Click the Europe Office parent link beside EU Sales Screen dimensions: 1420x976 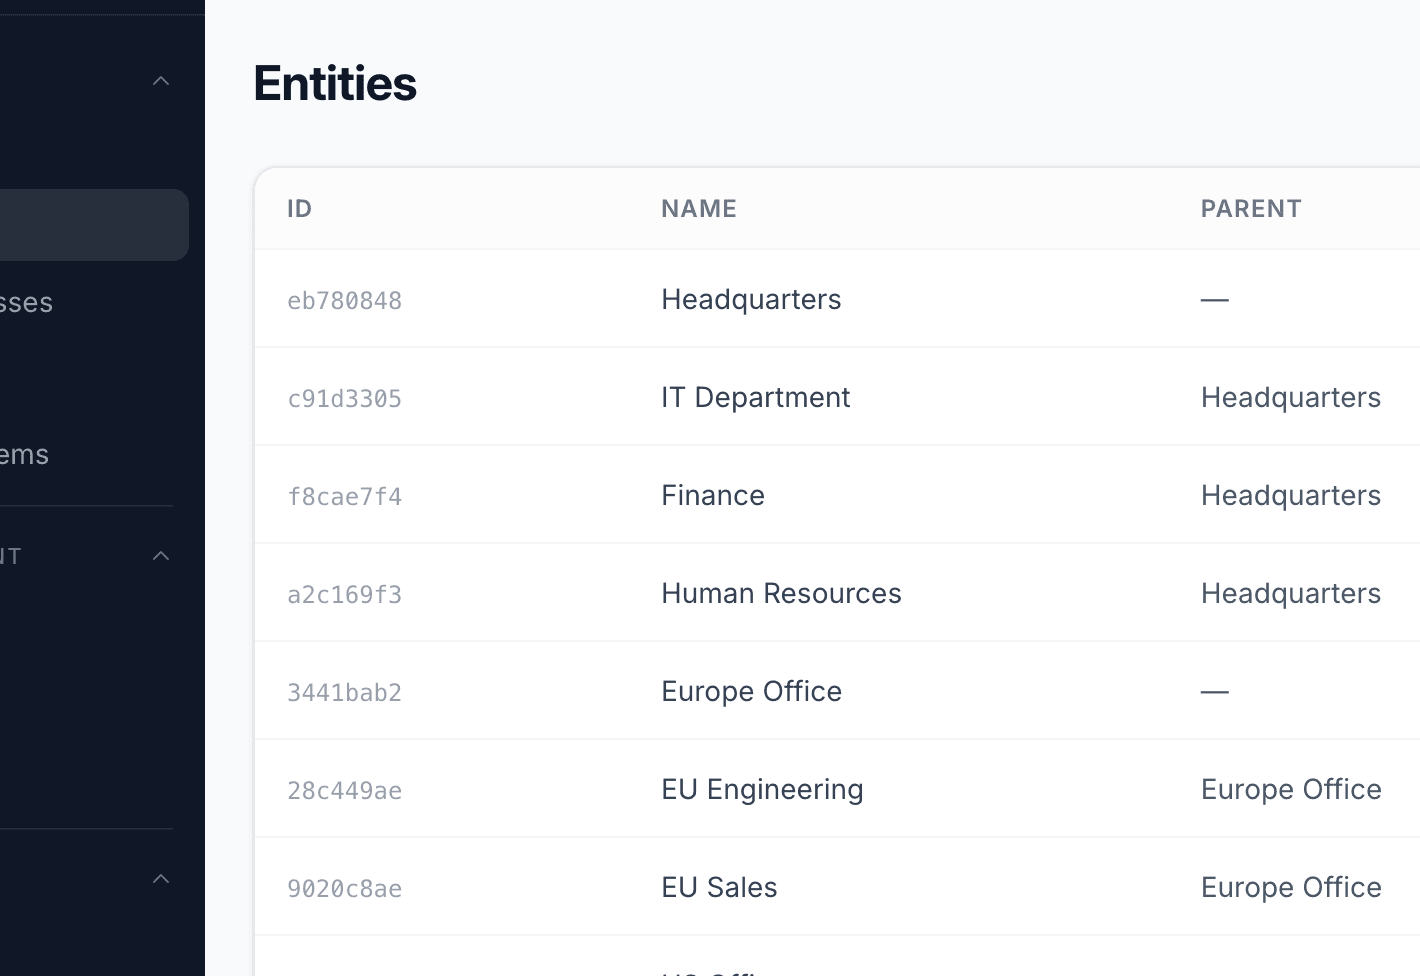(1290, 886)
